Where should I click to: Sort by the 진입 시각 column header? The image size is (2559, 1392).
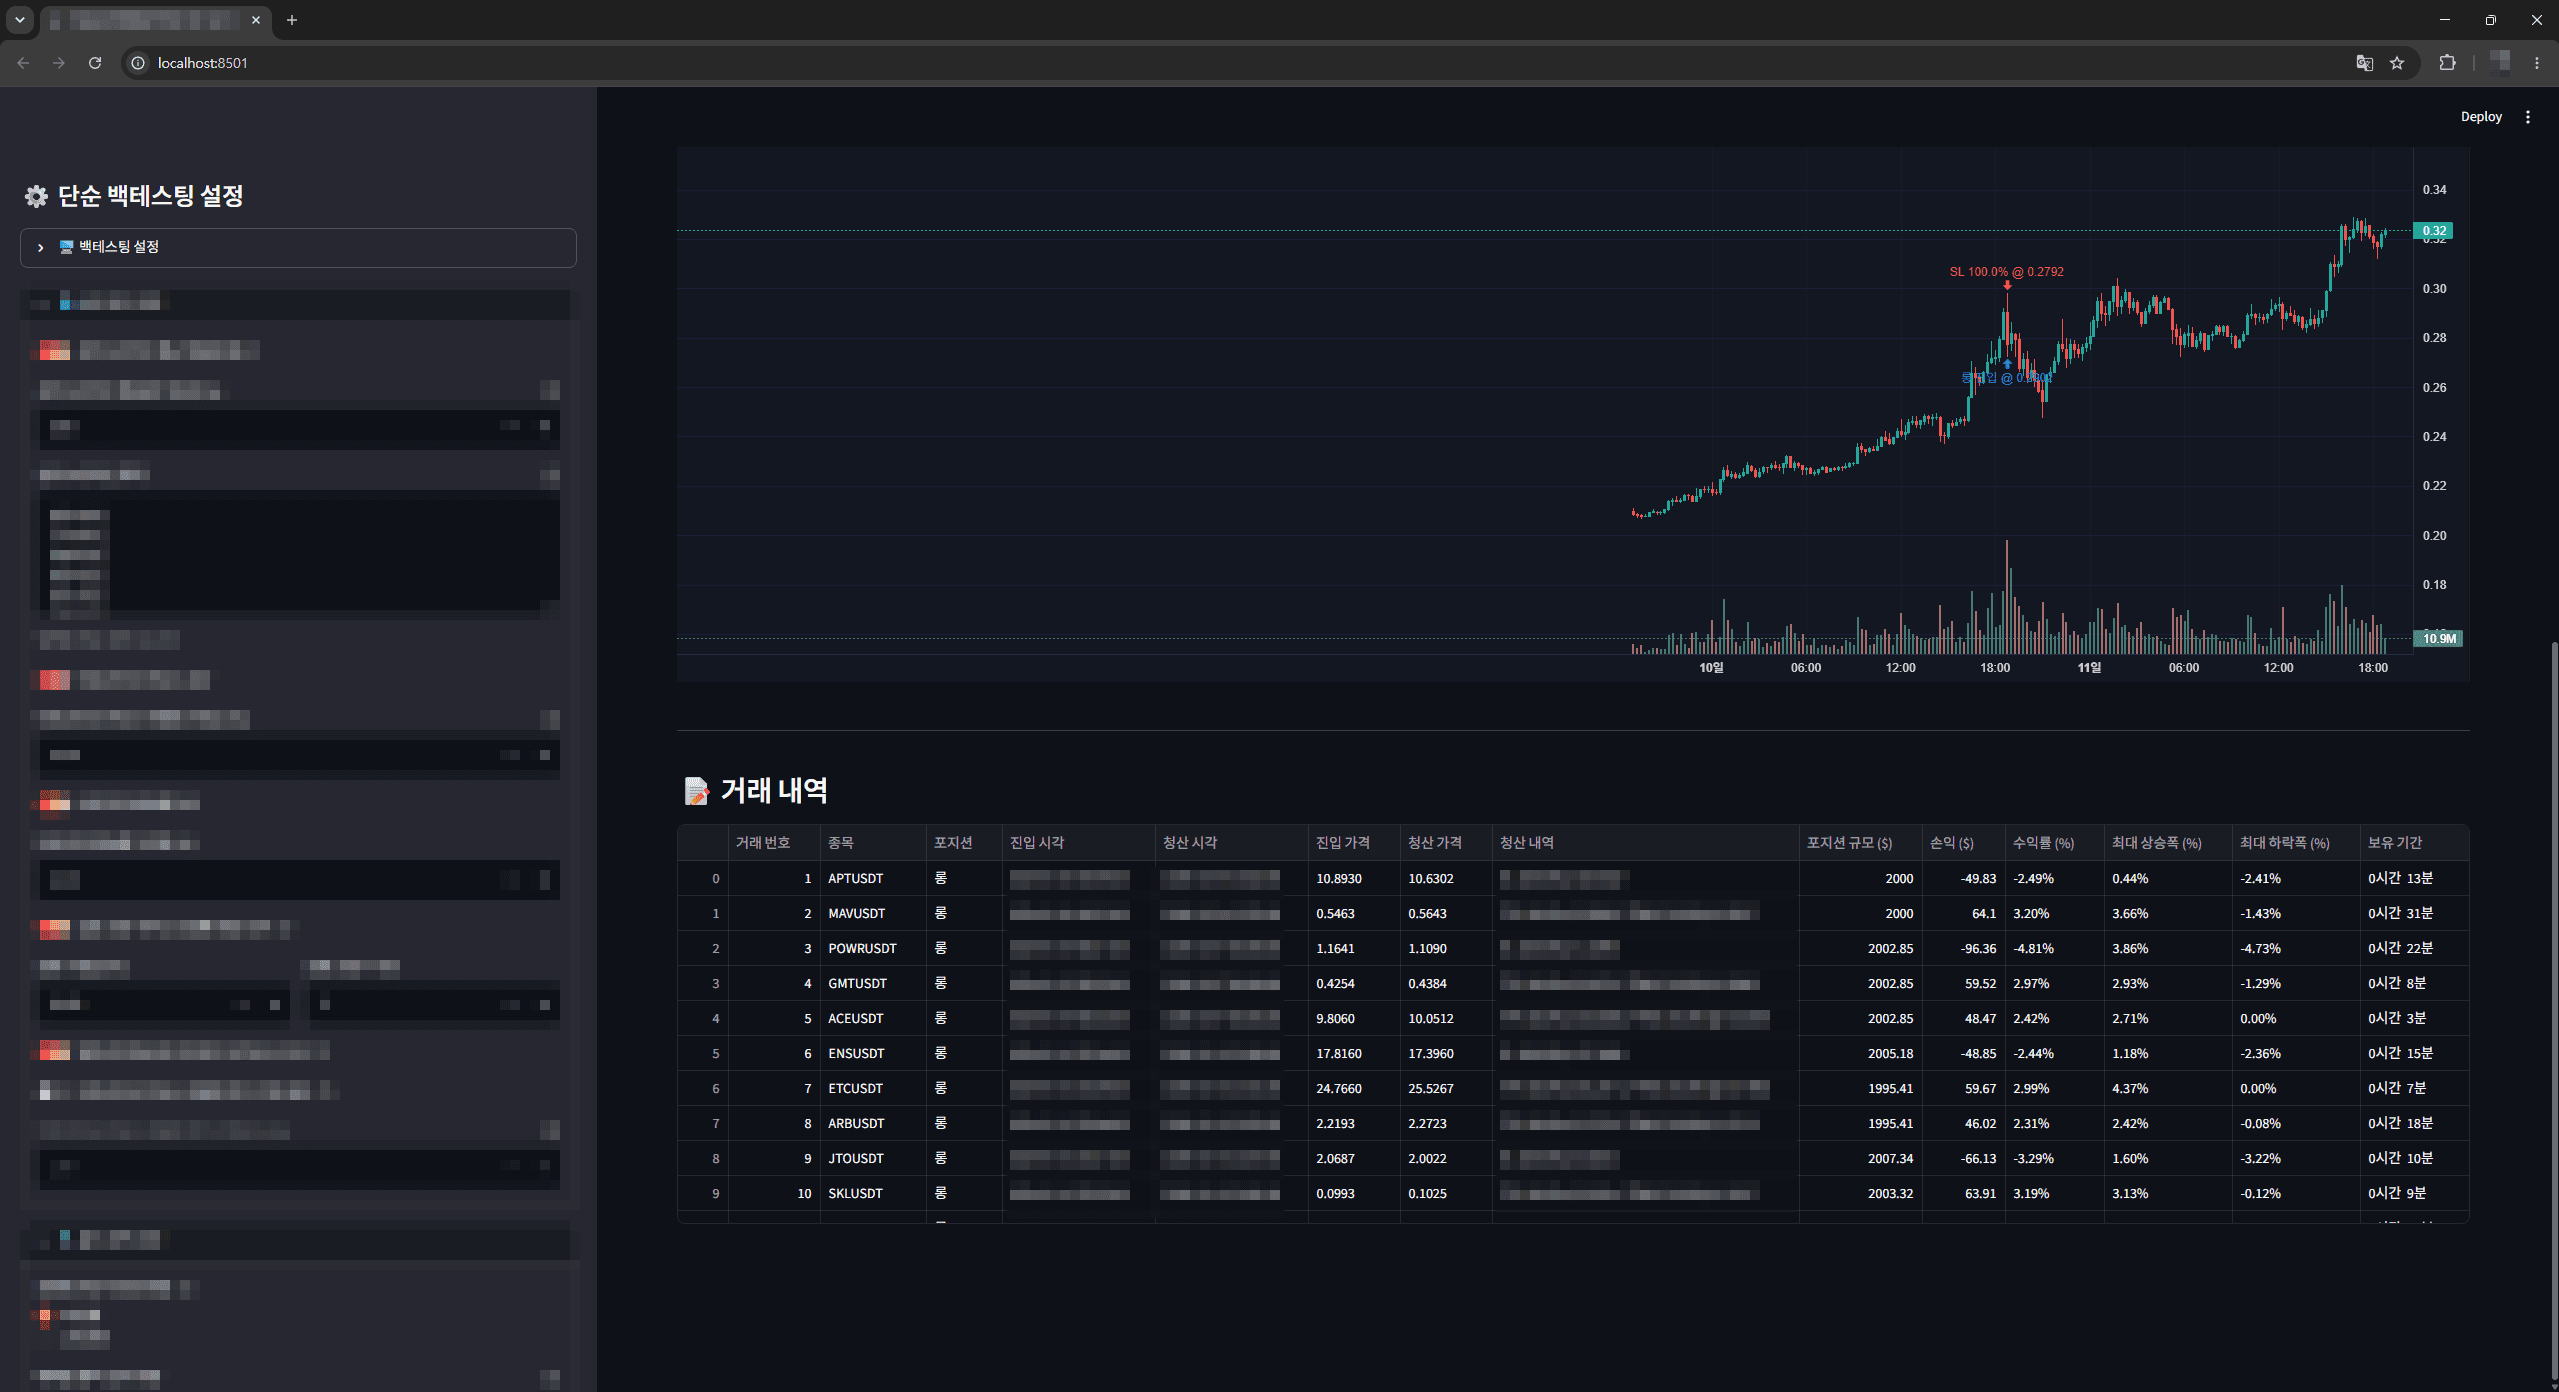coord(1078,843)
